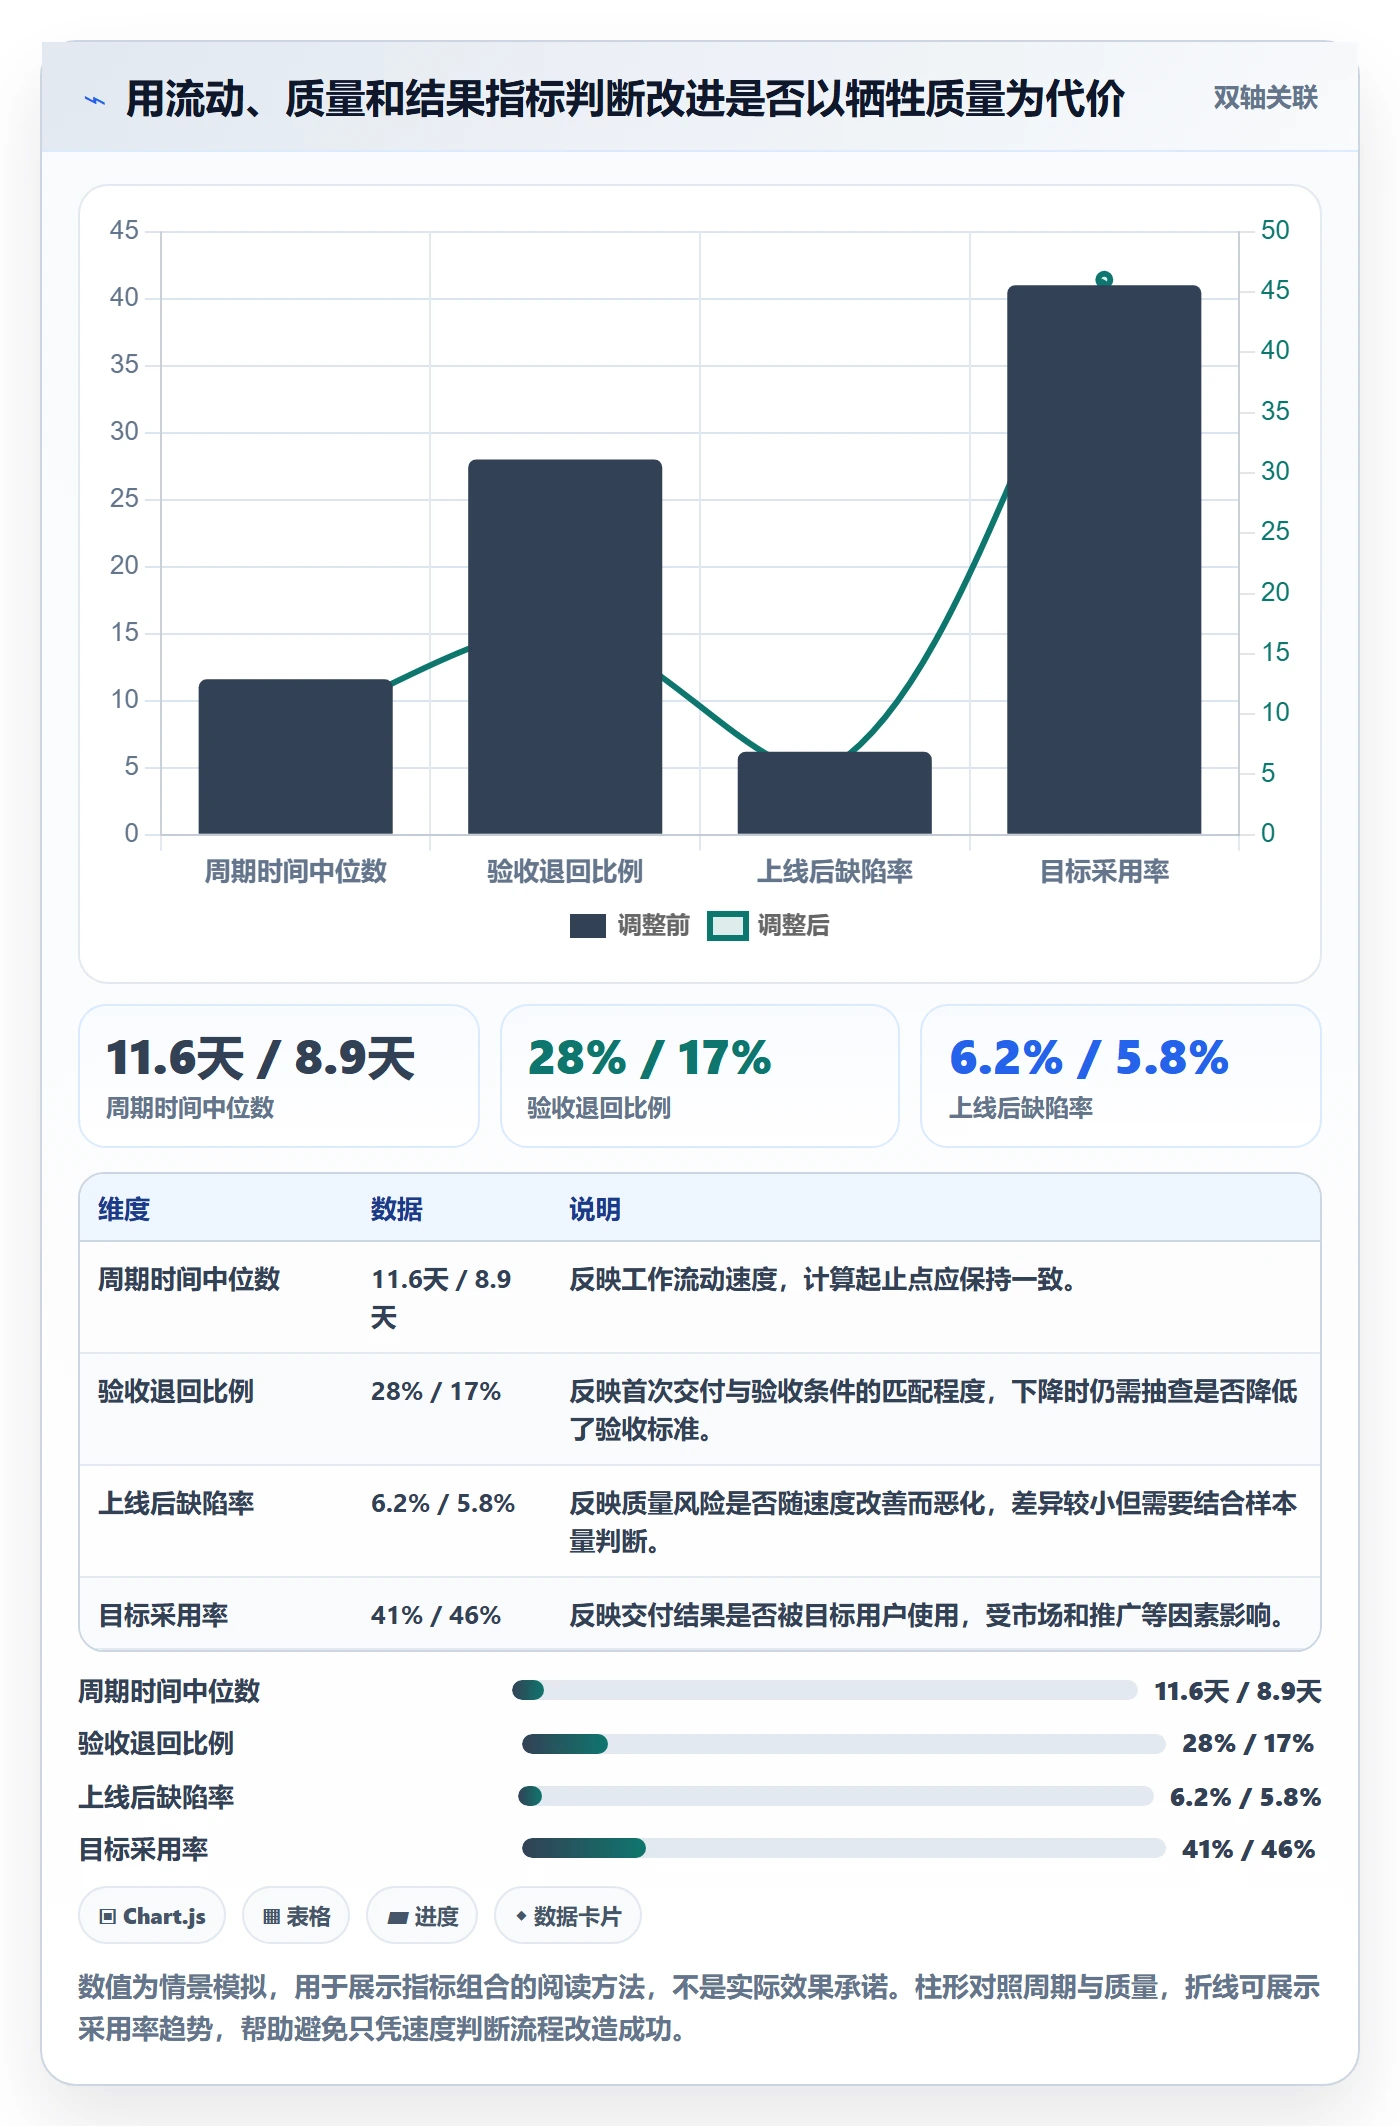1400x2126 pixels.
Task: Click the Chart.js tag chip
Action: click(152, 1916)
